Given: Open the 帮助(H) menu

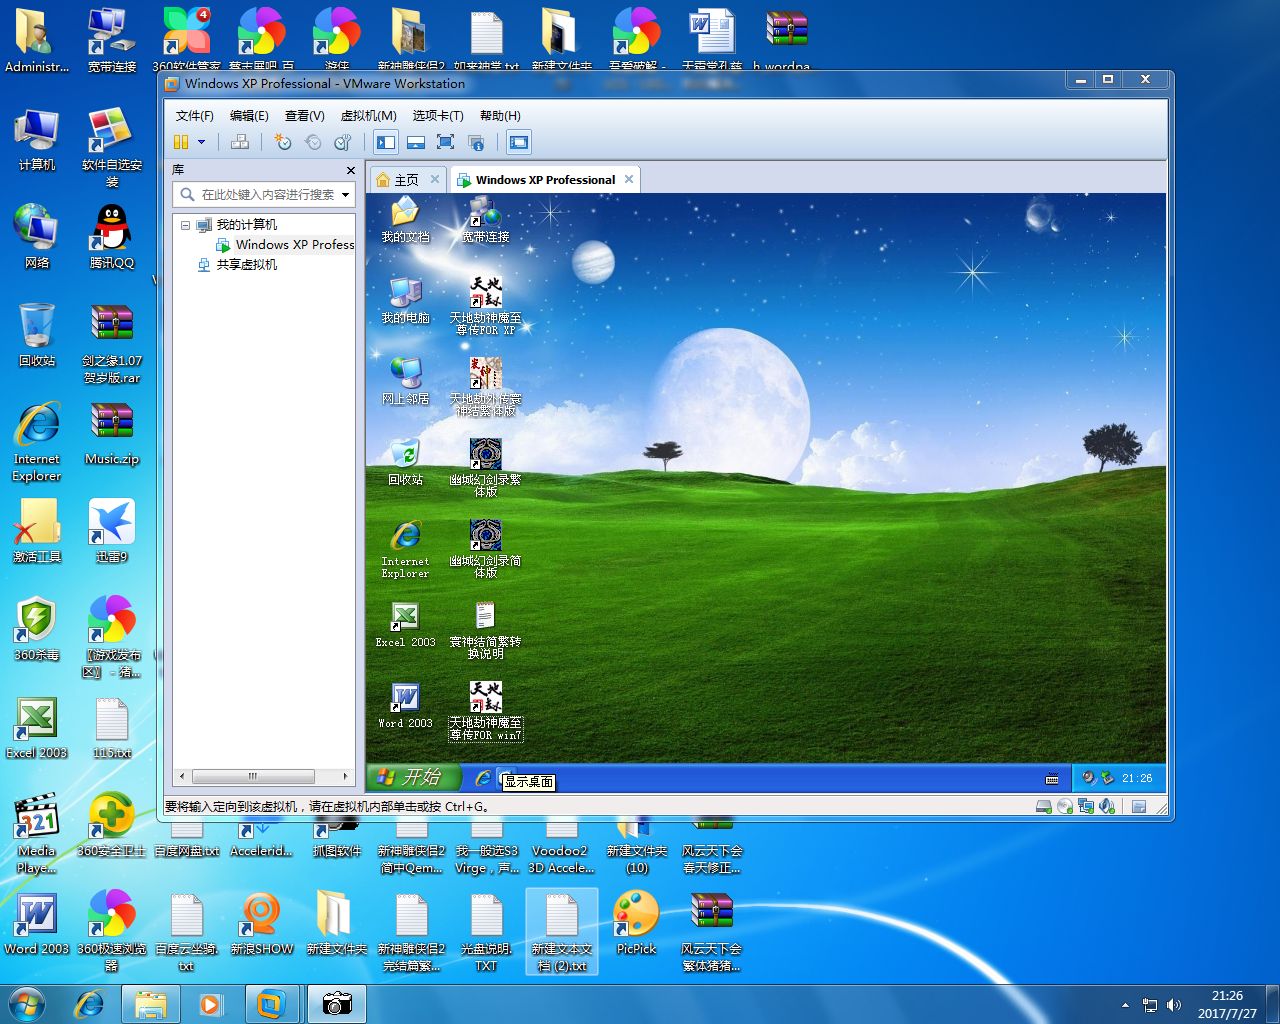Looking at the screenshot, I should (500, 115).
